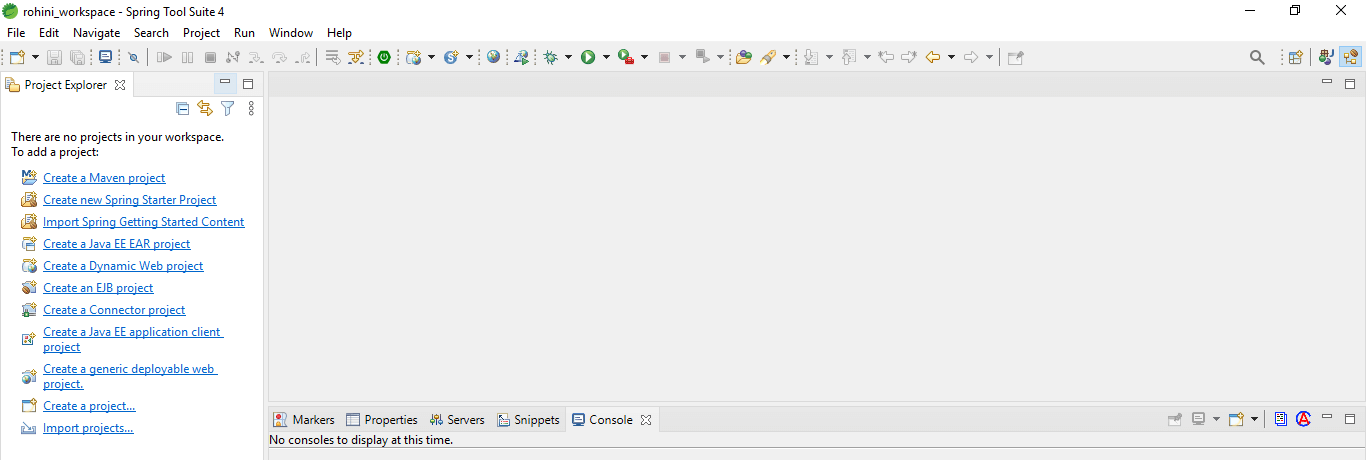1366x460 pixels.
Task: Click the Step Into icon
Action: (x=256, y=58)
